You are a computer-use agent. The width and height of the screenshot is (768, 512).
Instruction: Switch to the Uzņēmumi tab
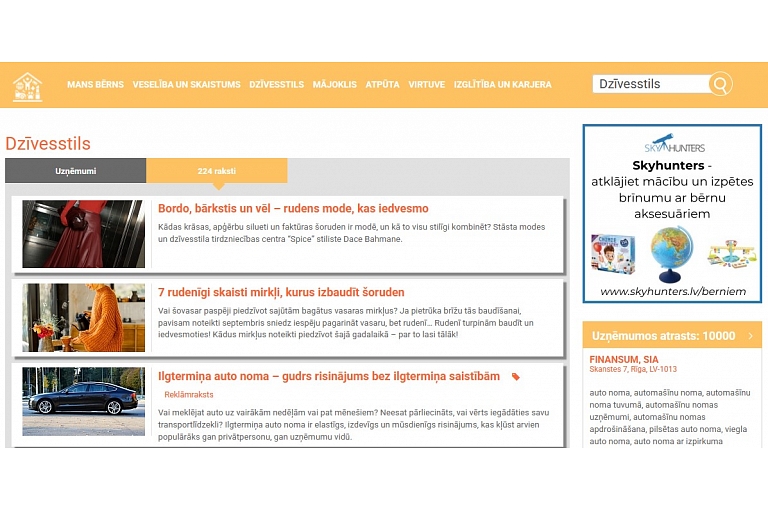pos(76,171)
